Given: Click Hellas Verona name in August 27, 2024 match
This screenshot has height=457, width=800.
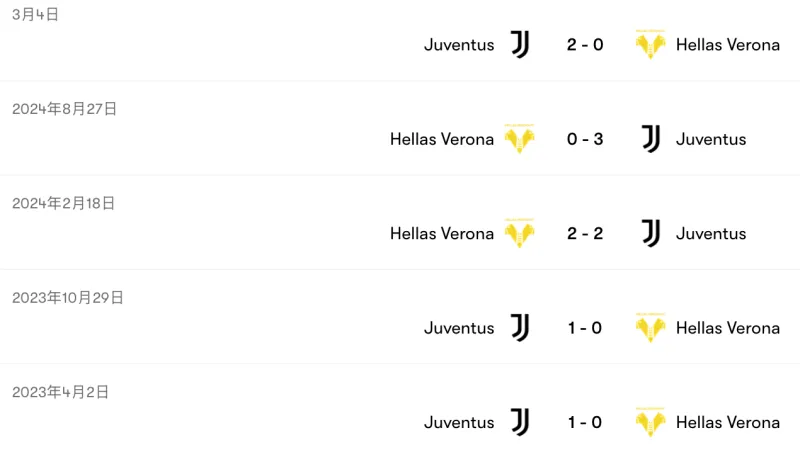Looking at the screenshot, I should 442,139.
